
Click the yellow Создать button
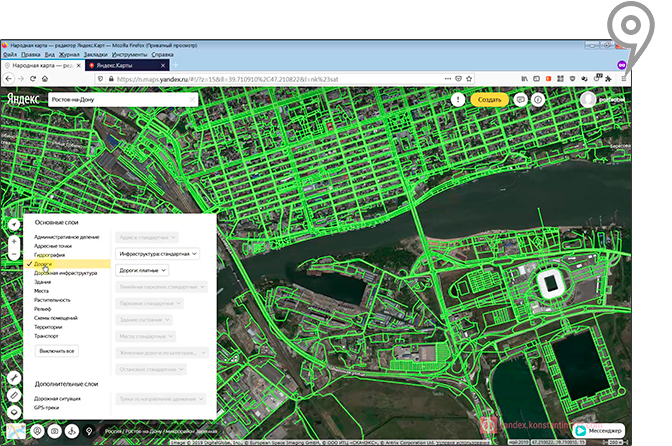(x=489, y=100)
